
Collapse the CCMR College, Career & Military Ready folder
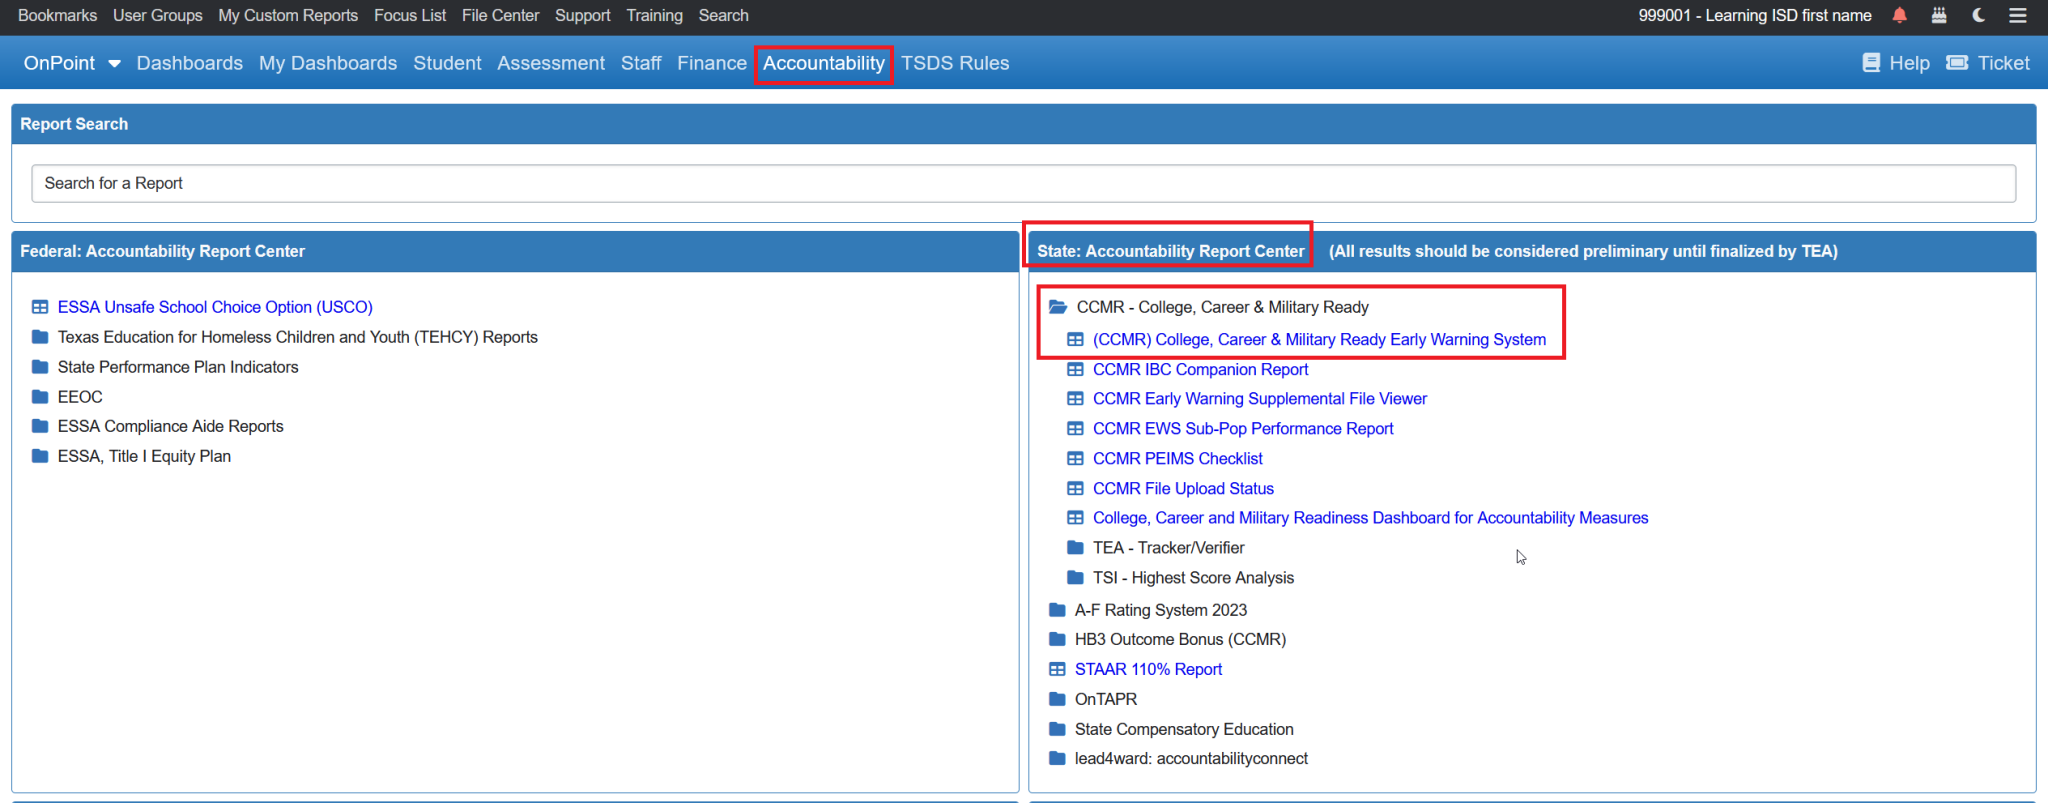click(1057, 307)
